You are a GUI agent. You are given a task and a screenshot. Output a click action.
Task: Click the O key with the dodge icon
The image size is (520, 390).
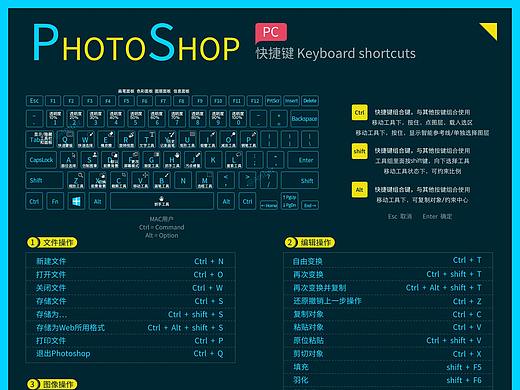pos(228,139)
